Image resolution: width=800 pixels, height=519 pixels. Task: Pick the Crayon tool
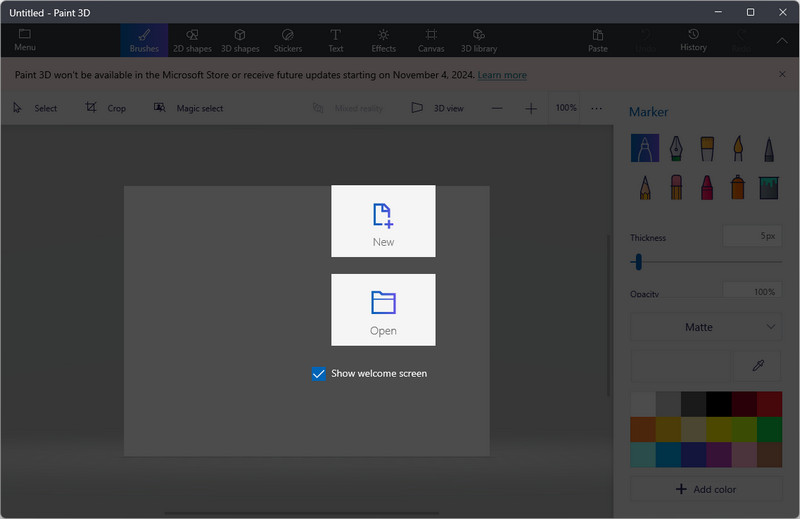(707, 187)
